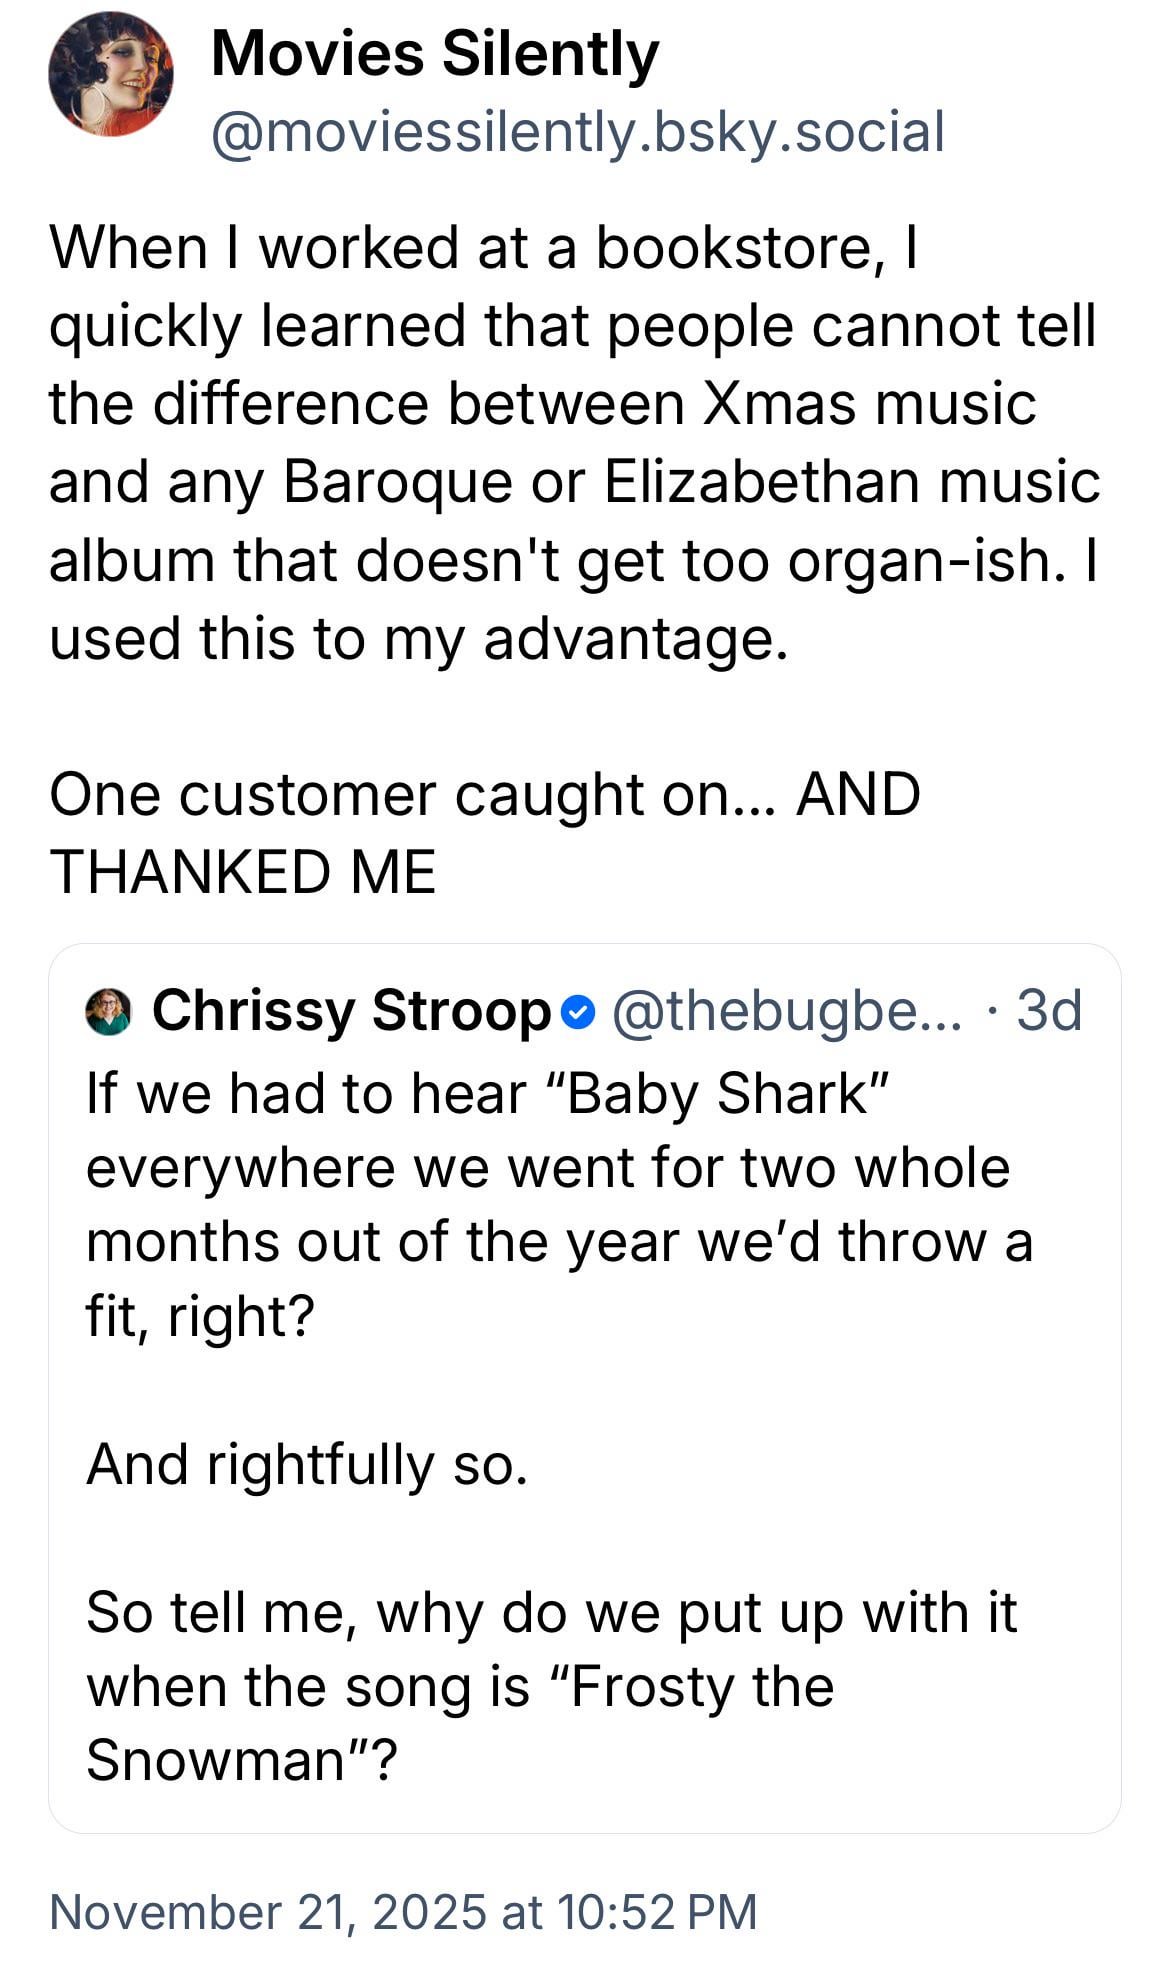
Task: Open the Movies Silently profile avatar
Action: (x=110, y=74)
